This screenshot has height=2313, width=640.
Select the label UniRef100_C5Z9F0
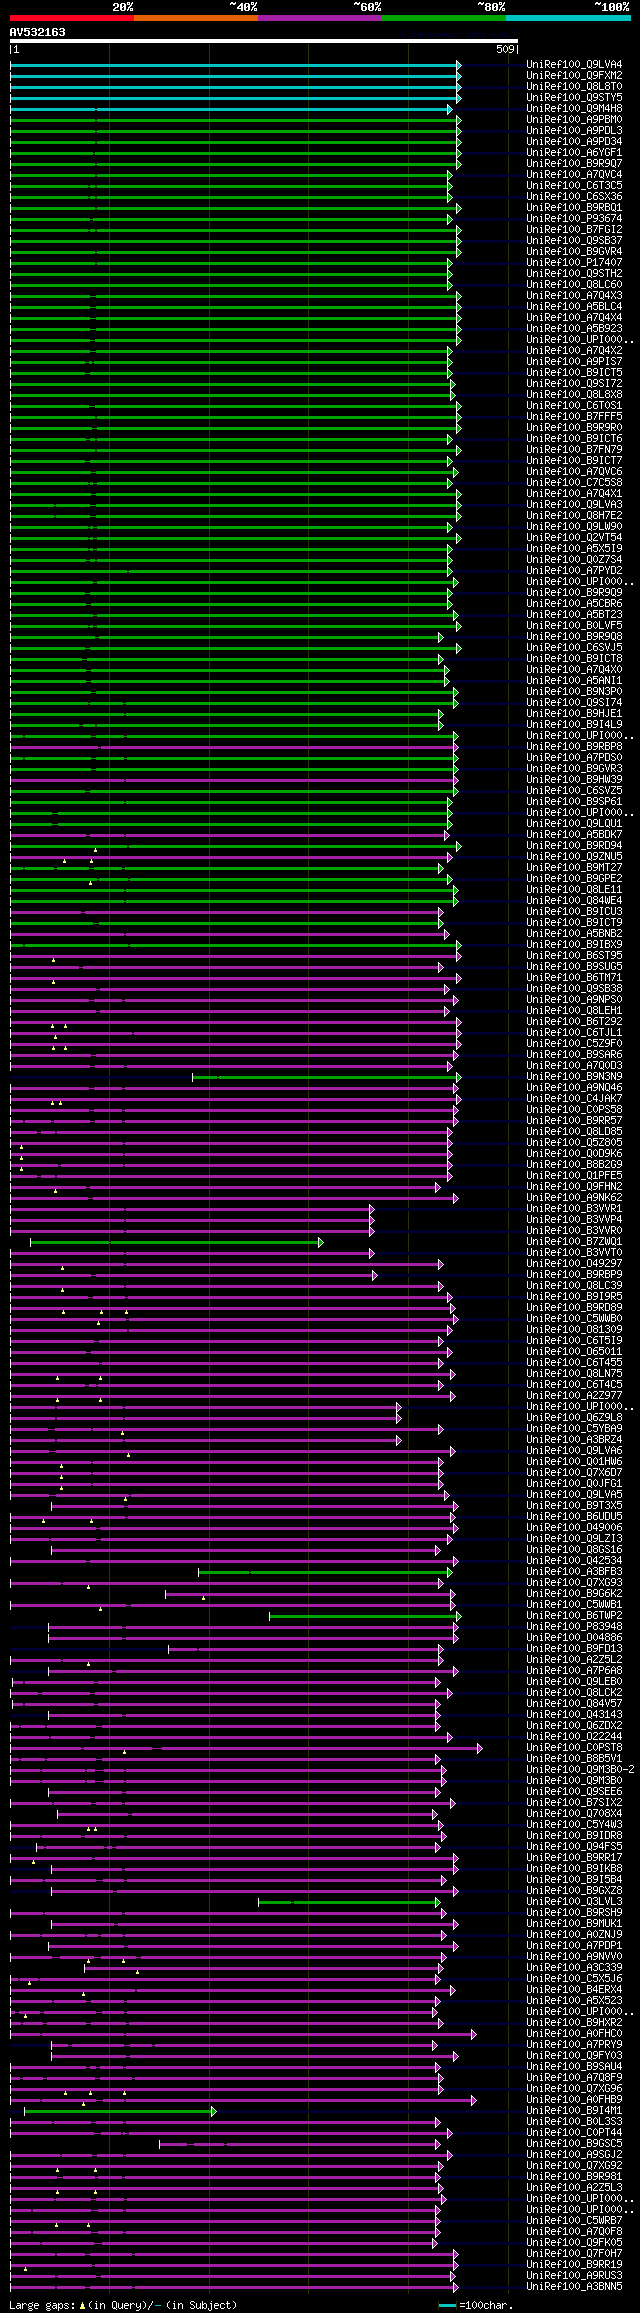click(x=574, y=1044)
